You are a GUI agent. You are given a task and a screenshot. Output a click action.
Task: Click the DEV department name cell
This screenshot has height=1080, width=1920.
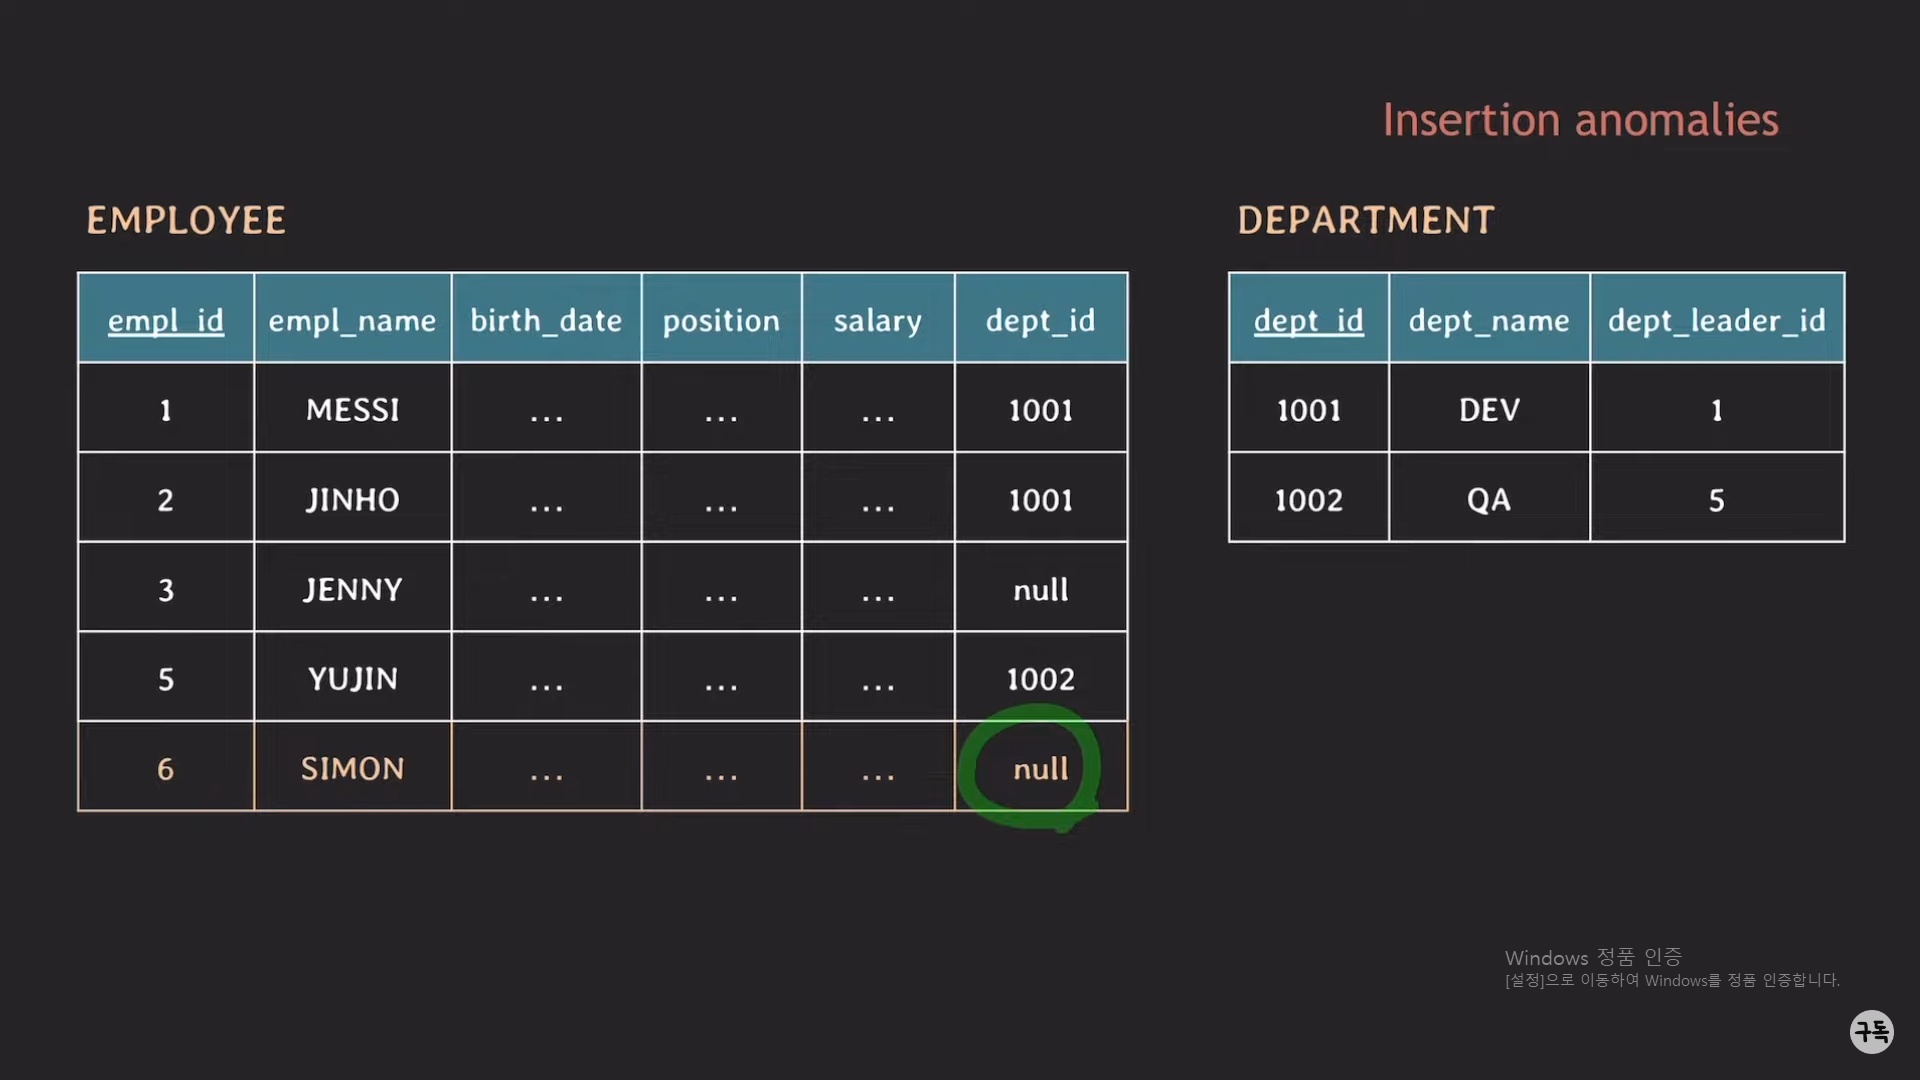pyautogui.click(x=1488, y=409)
